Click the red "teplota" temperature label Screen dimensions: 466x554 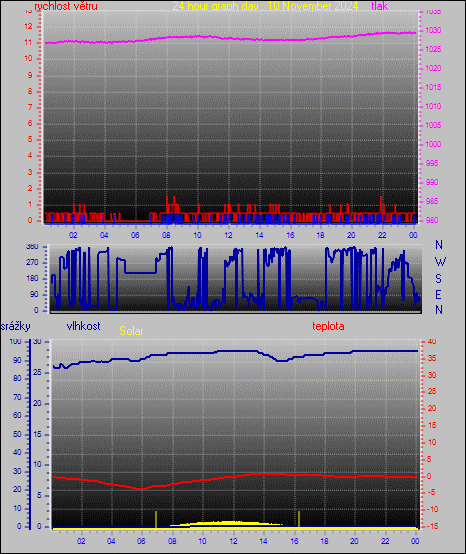tap(328, 326)
